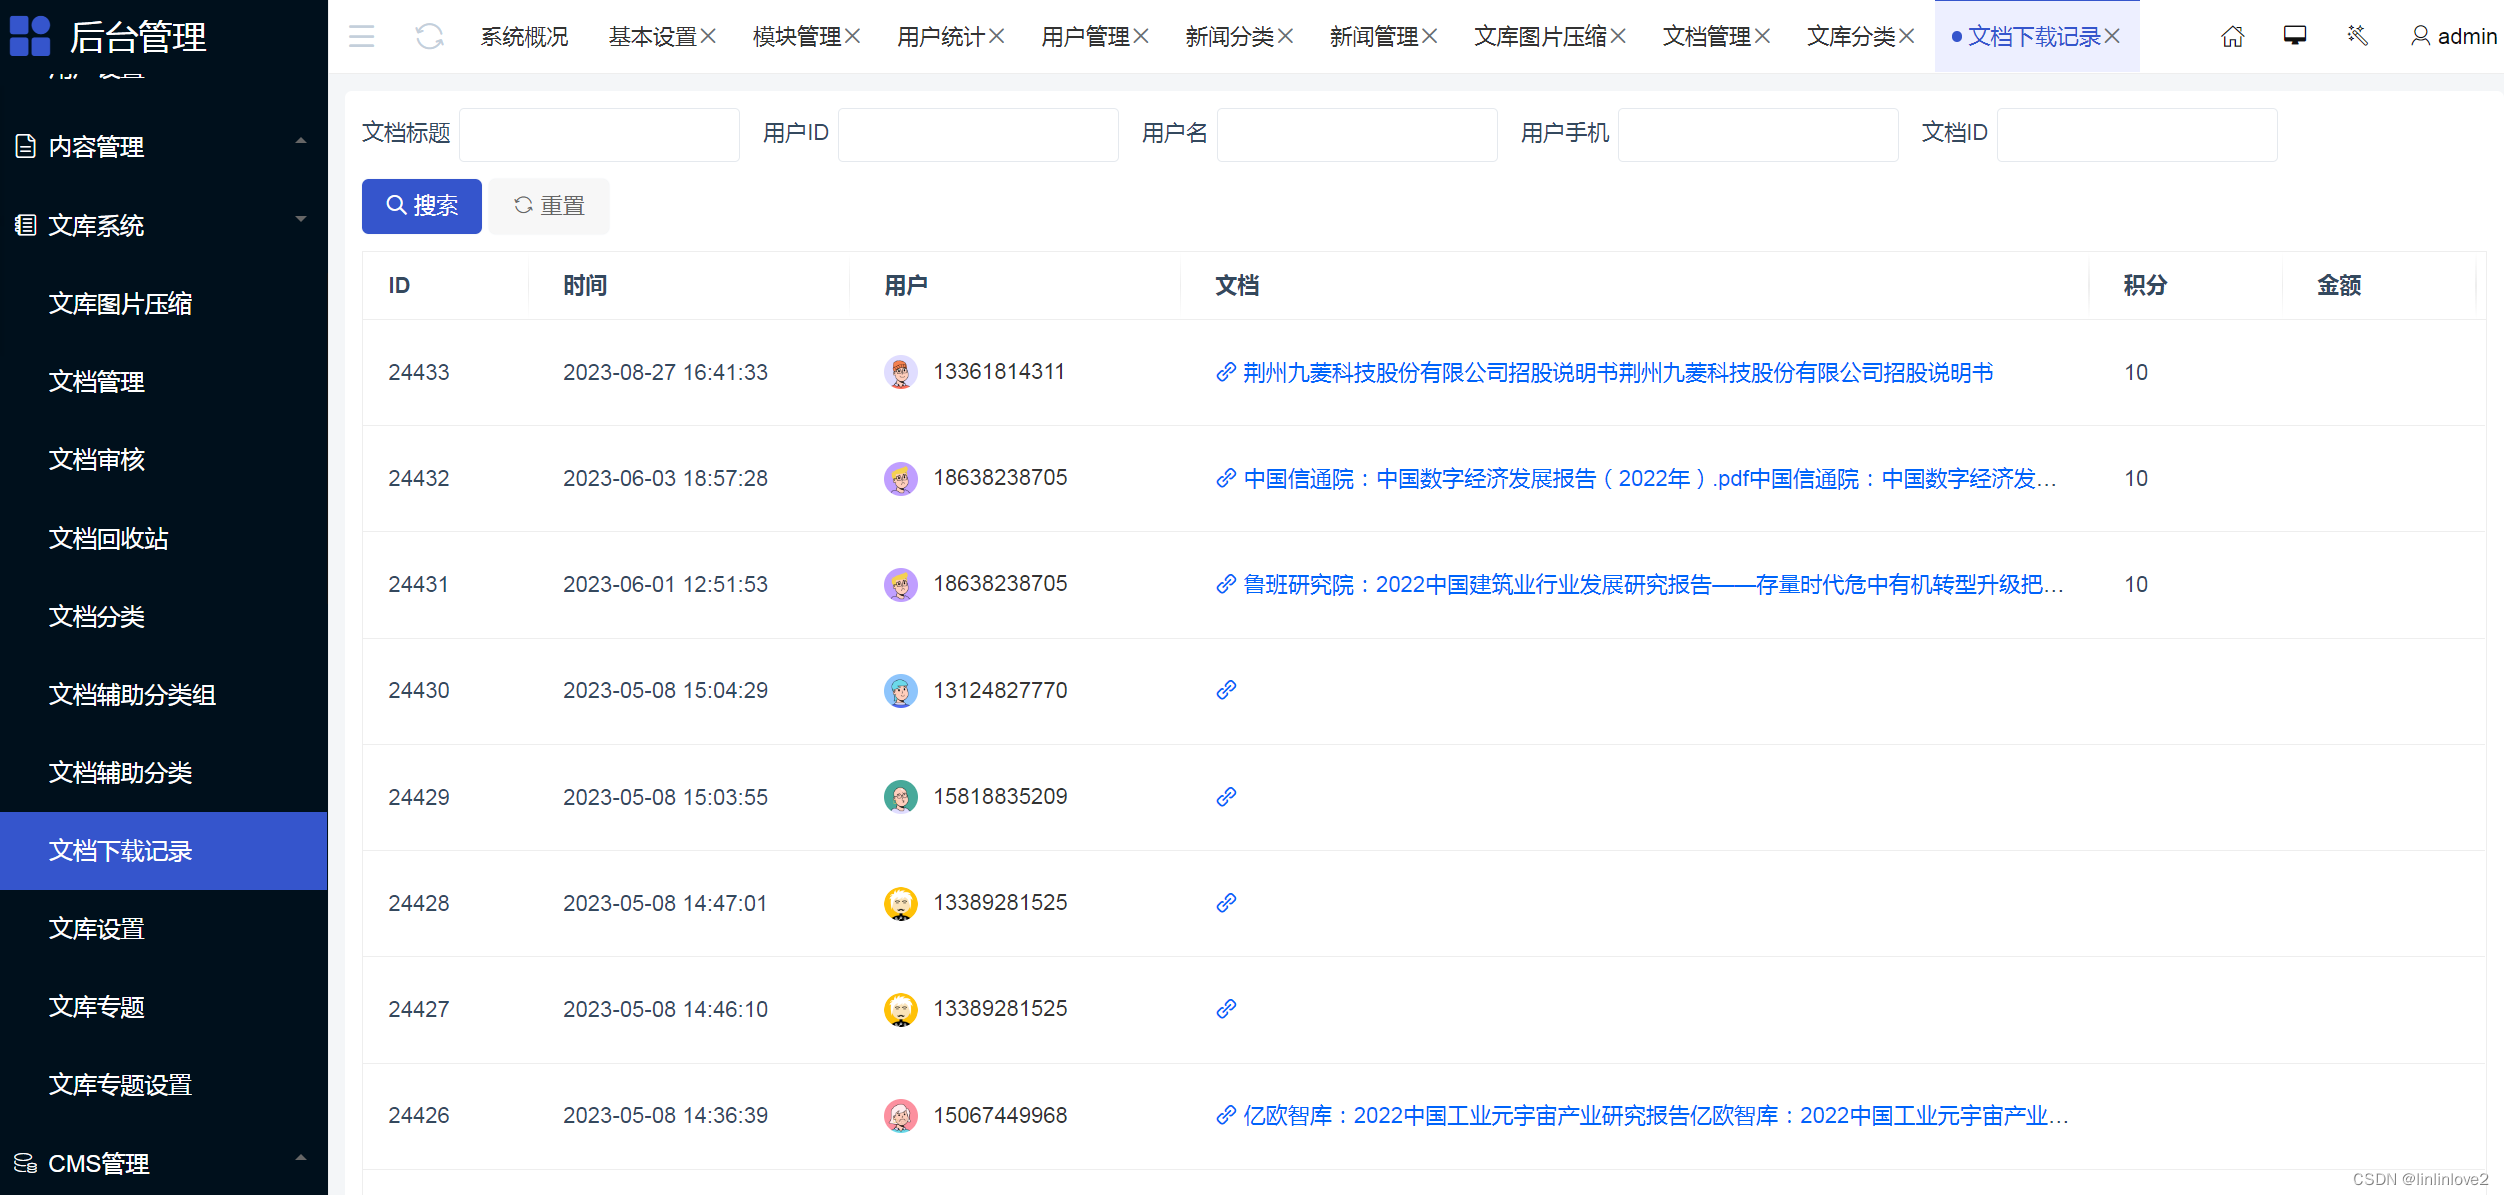The image size is (2504, 1195).
Task: Open the home icon in header
Action: pos(2232,37)
